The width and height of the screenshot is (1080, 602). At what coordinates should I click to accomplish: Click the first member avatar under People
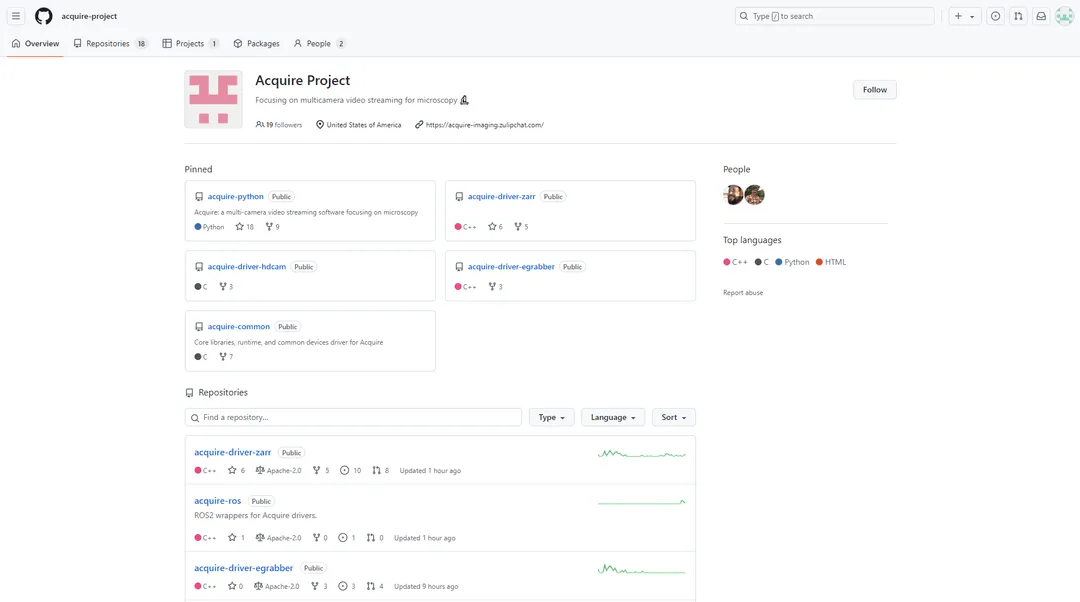(733, 195)
